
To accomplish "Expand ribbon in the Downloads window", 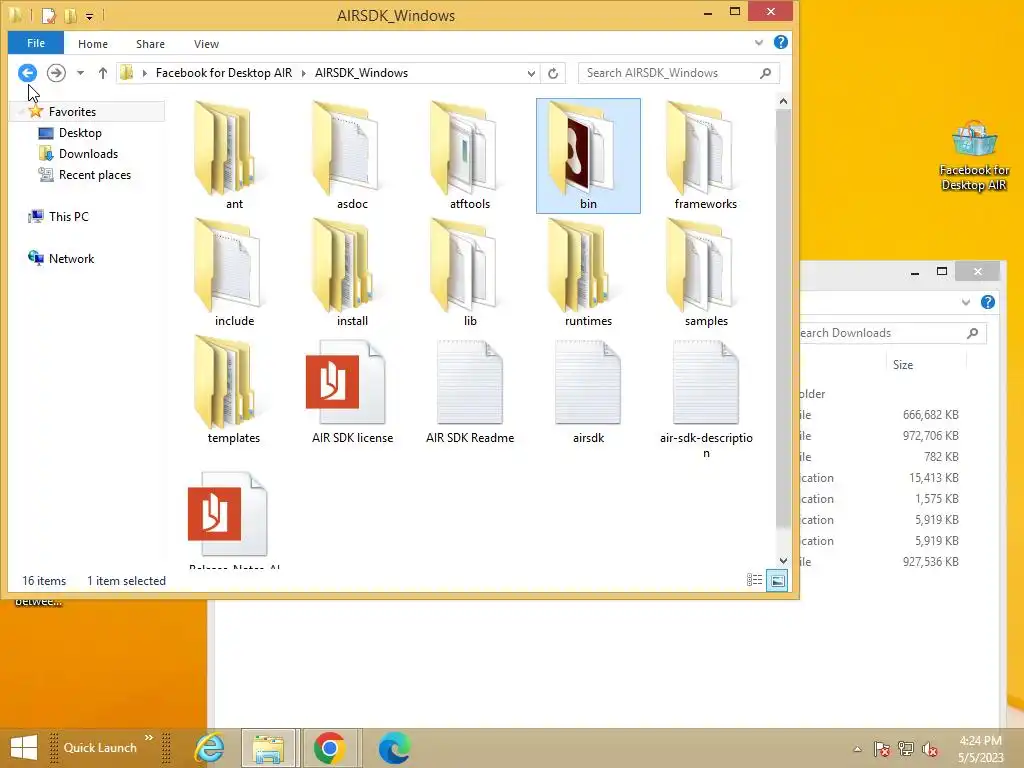I will 966,302.
